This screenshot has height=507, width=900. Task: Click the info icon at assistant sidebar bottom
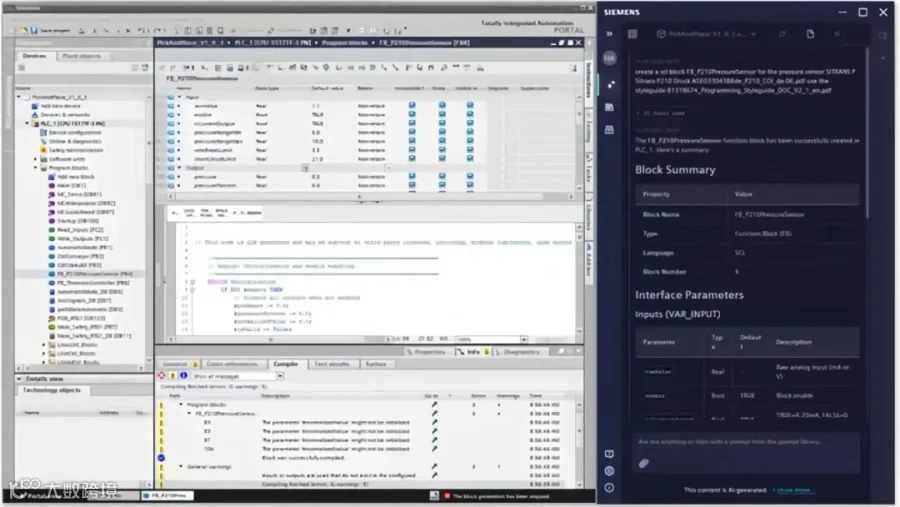(x=610, y=488)
